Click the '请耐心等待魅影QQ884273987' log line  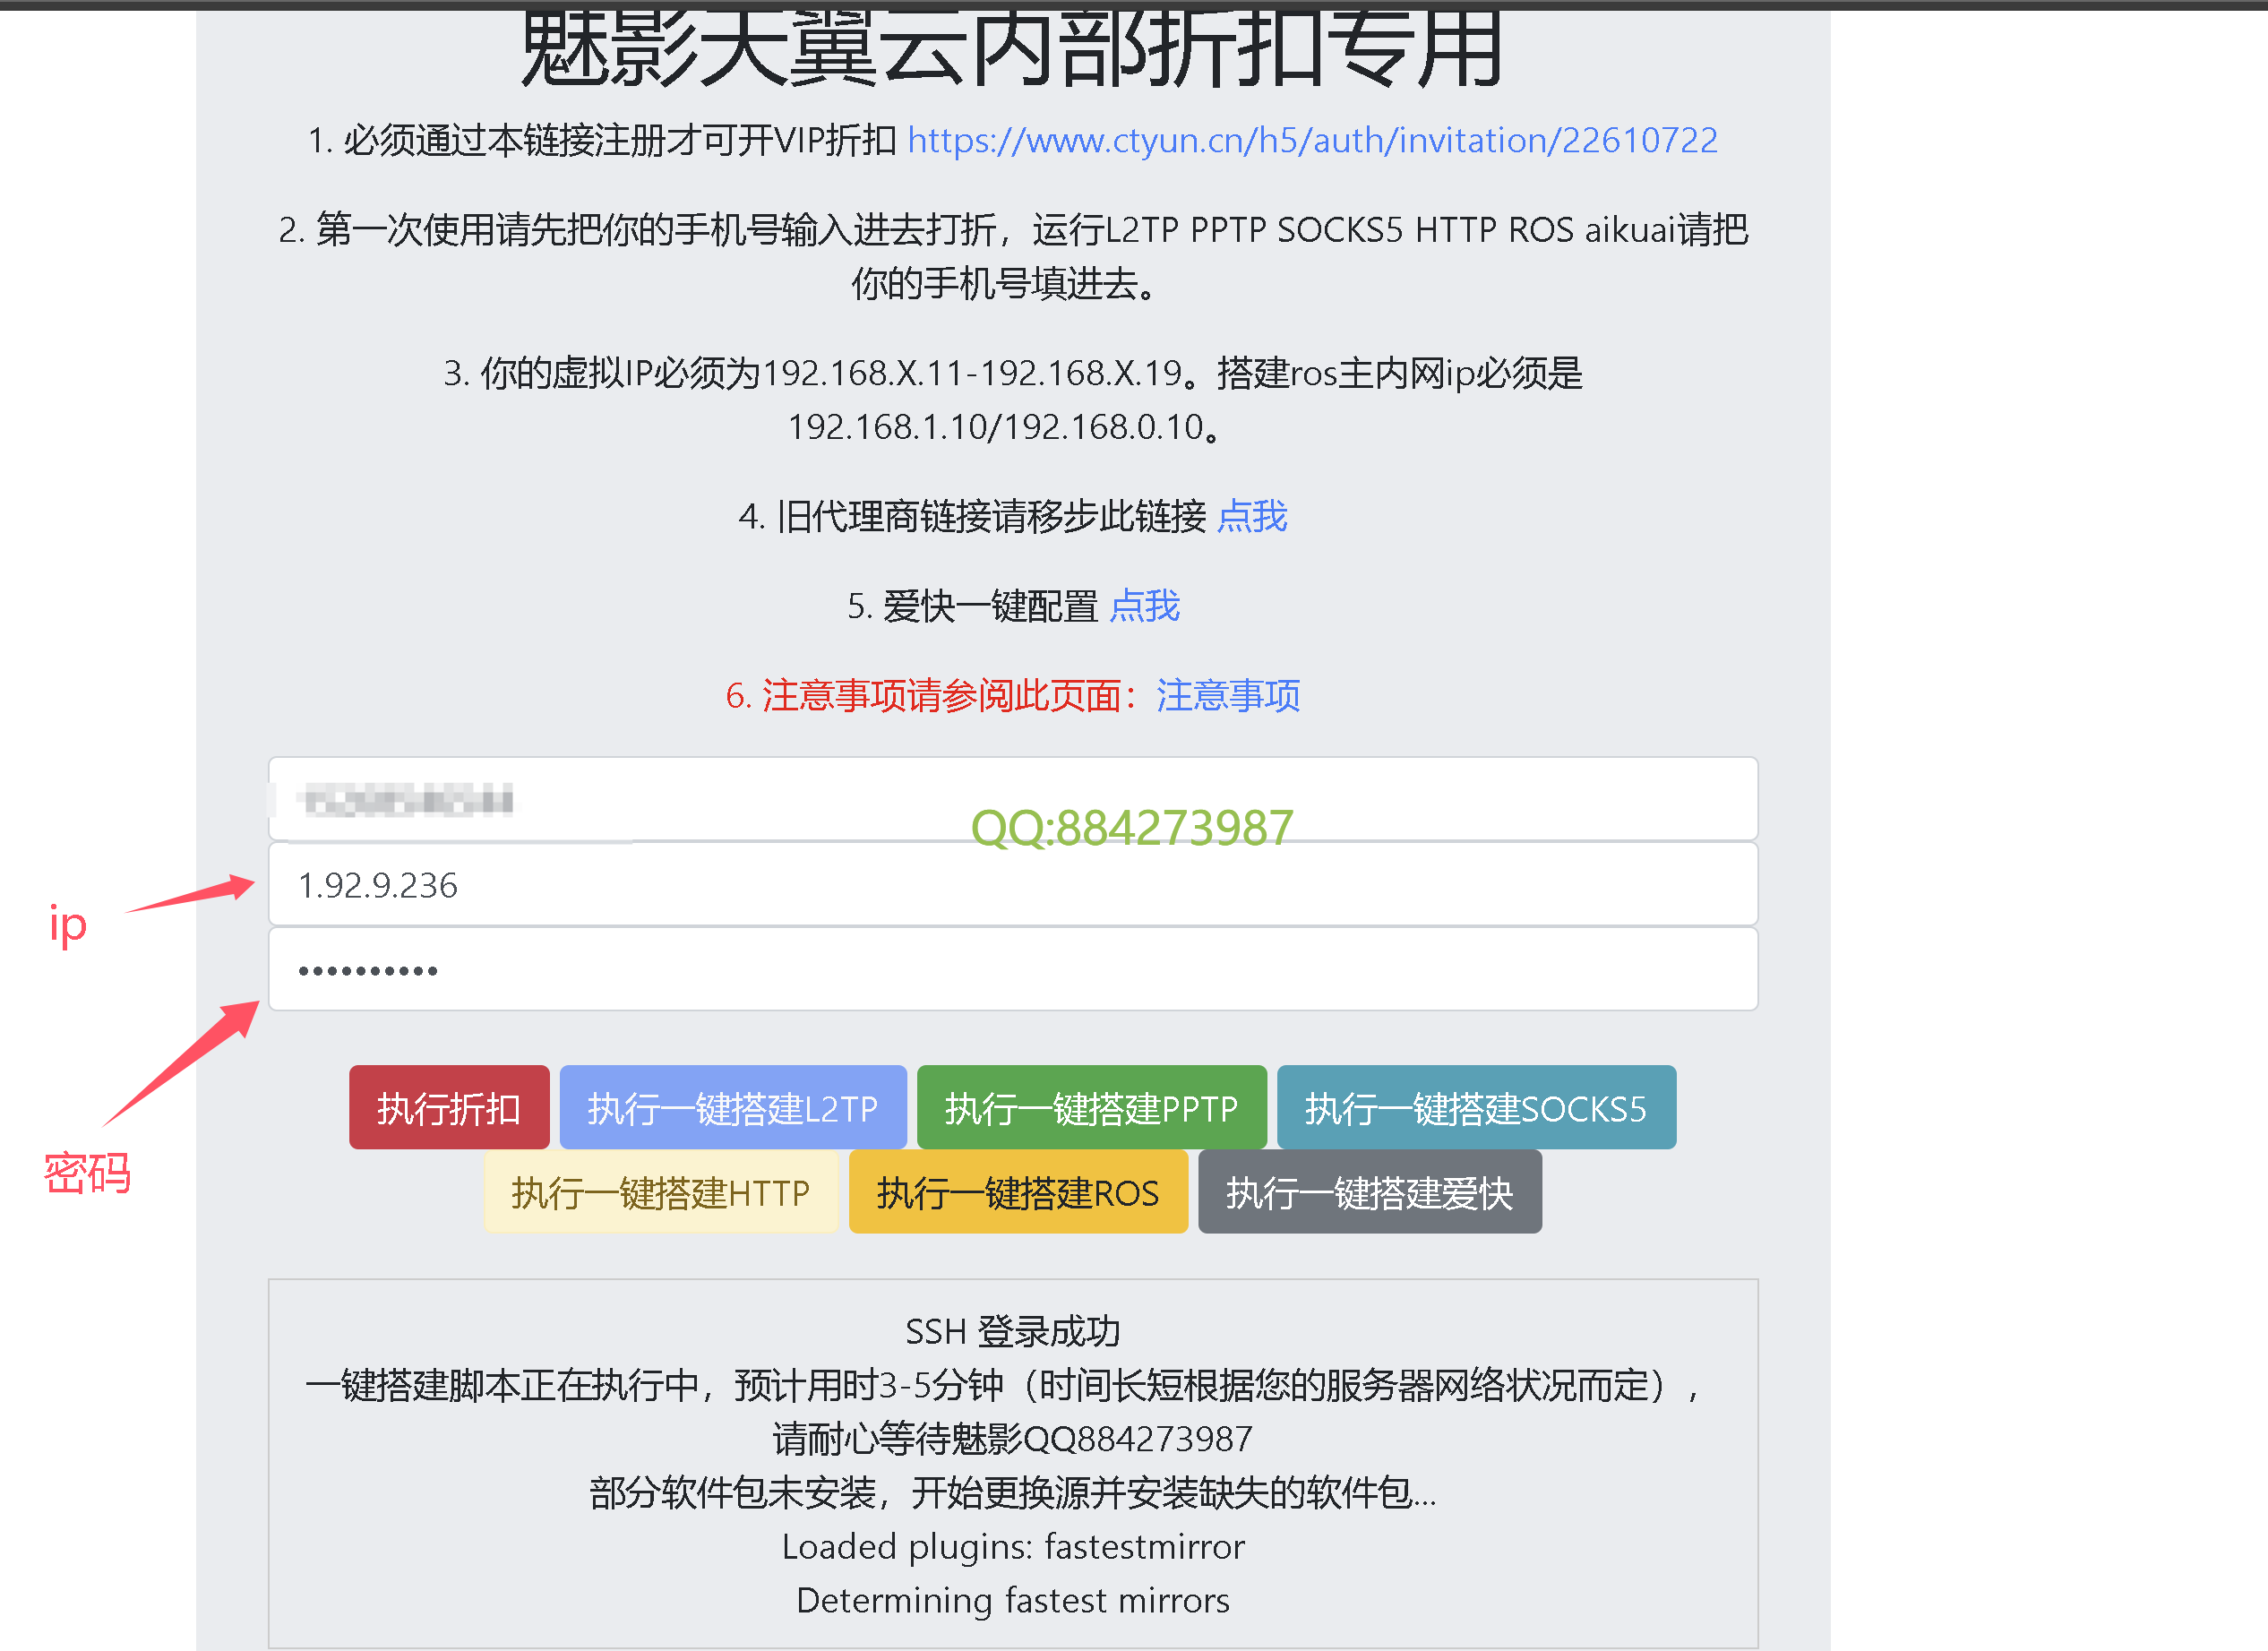coord(1012,1438)
